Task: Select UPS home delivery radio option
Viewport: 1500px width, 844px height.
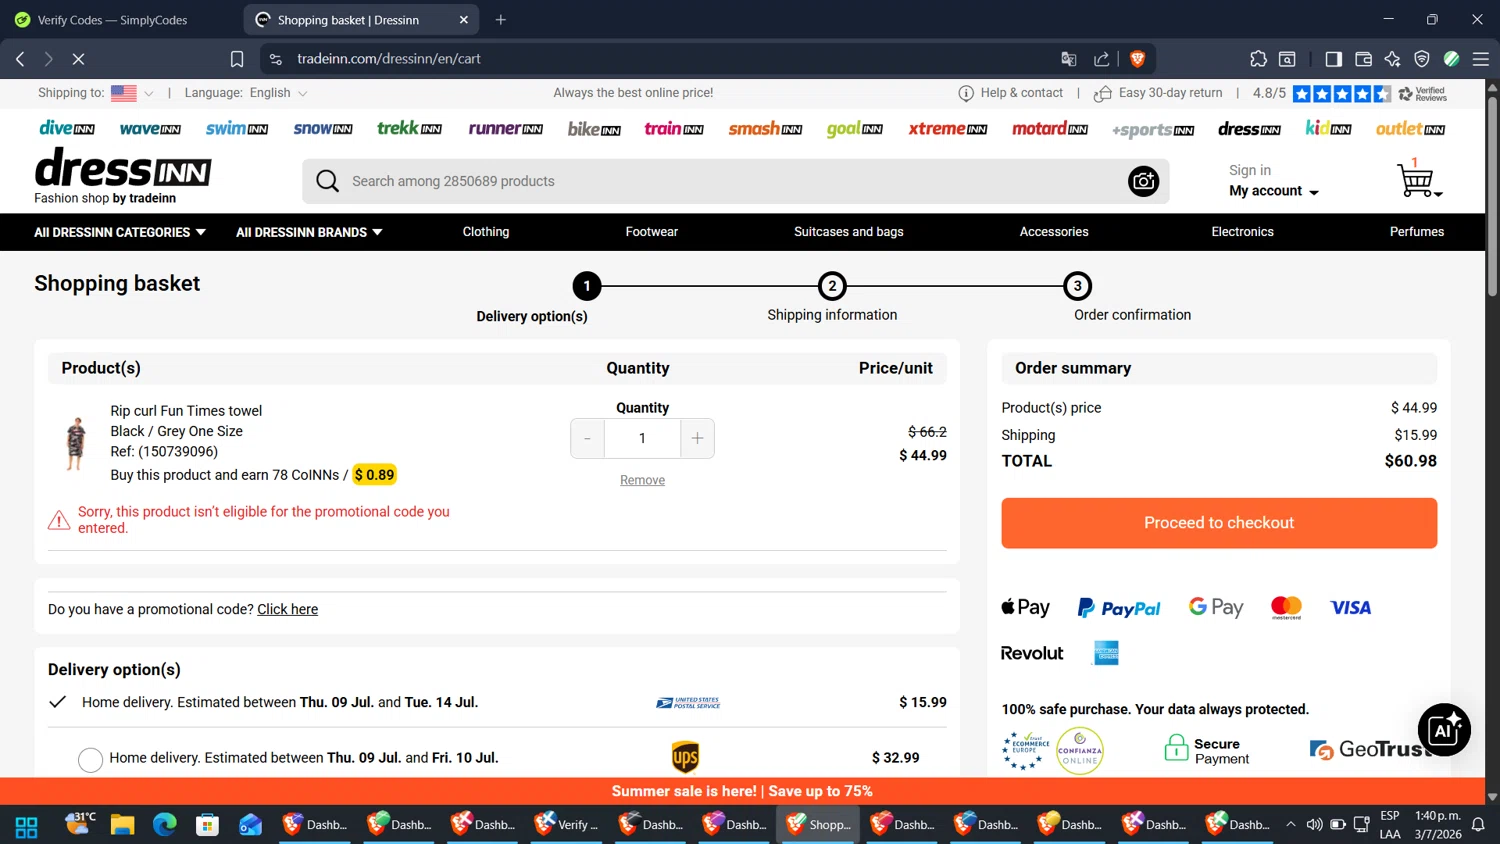Action: click(x=90, y=759)
